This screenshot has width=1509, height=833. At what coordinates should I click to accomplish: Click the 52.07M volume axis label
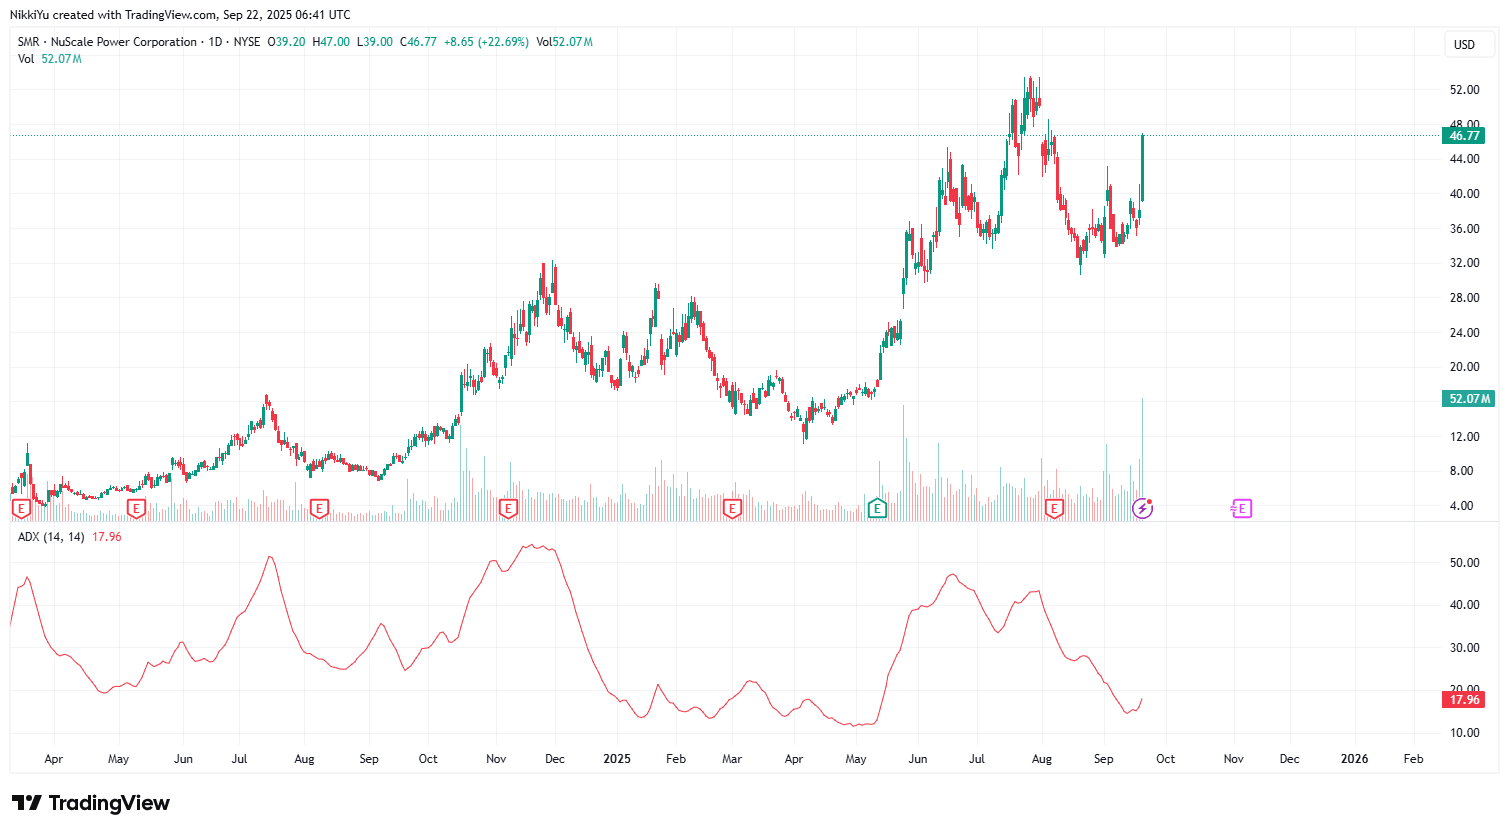tap(1468, 399)
